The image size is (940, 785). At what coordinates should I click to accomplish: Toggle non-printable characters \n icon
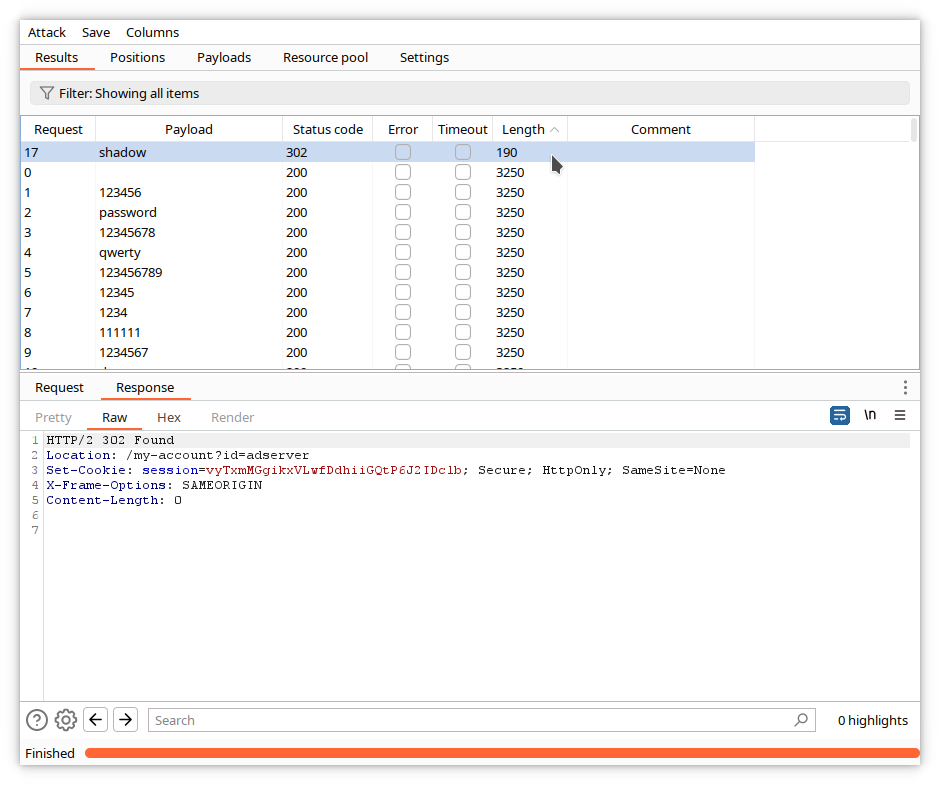pyautogui.click(x=870, y=415)
